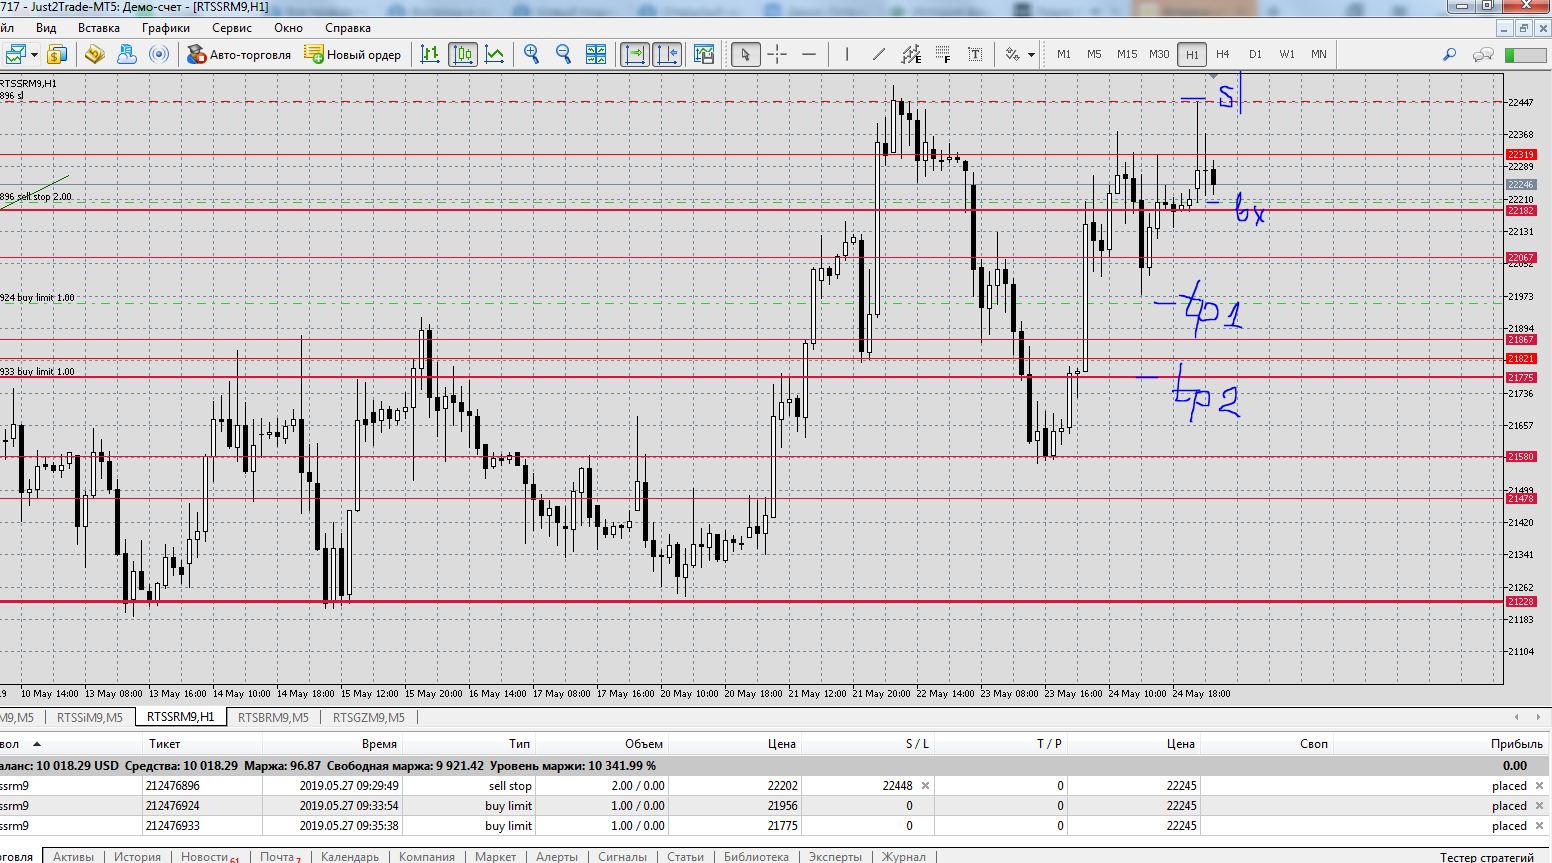Expand the shapes tool dropdown arrow

point(1031,54)
